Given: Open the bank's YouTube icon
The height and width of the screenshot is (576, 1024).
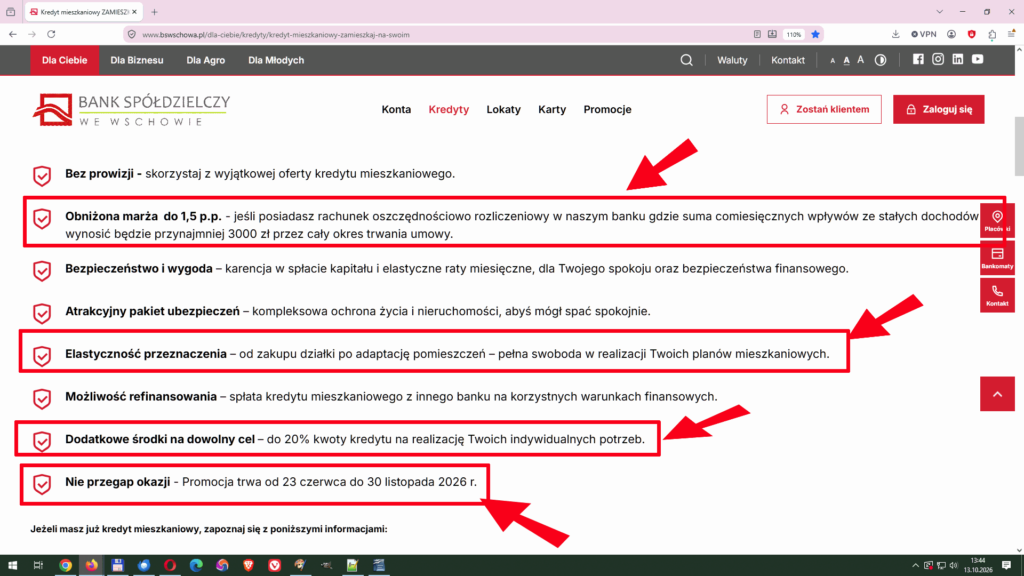Looking at the screenshot, I should (978, 59).
